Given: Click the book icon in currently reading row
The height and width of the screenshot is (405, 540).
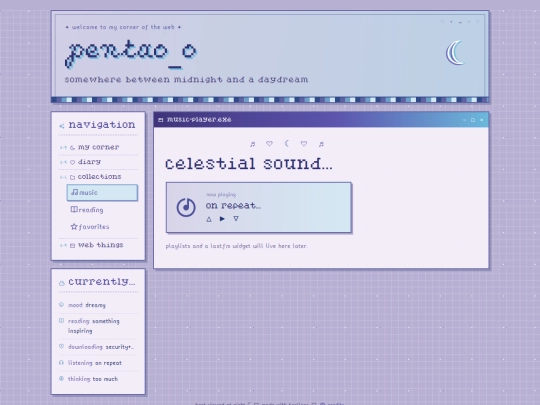Looking at the screenshot, I should click(61, 320).
